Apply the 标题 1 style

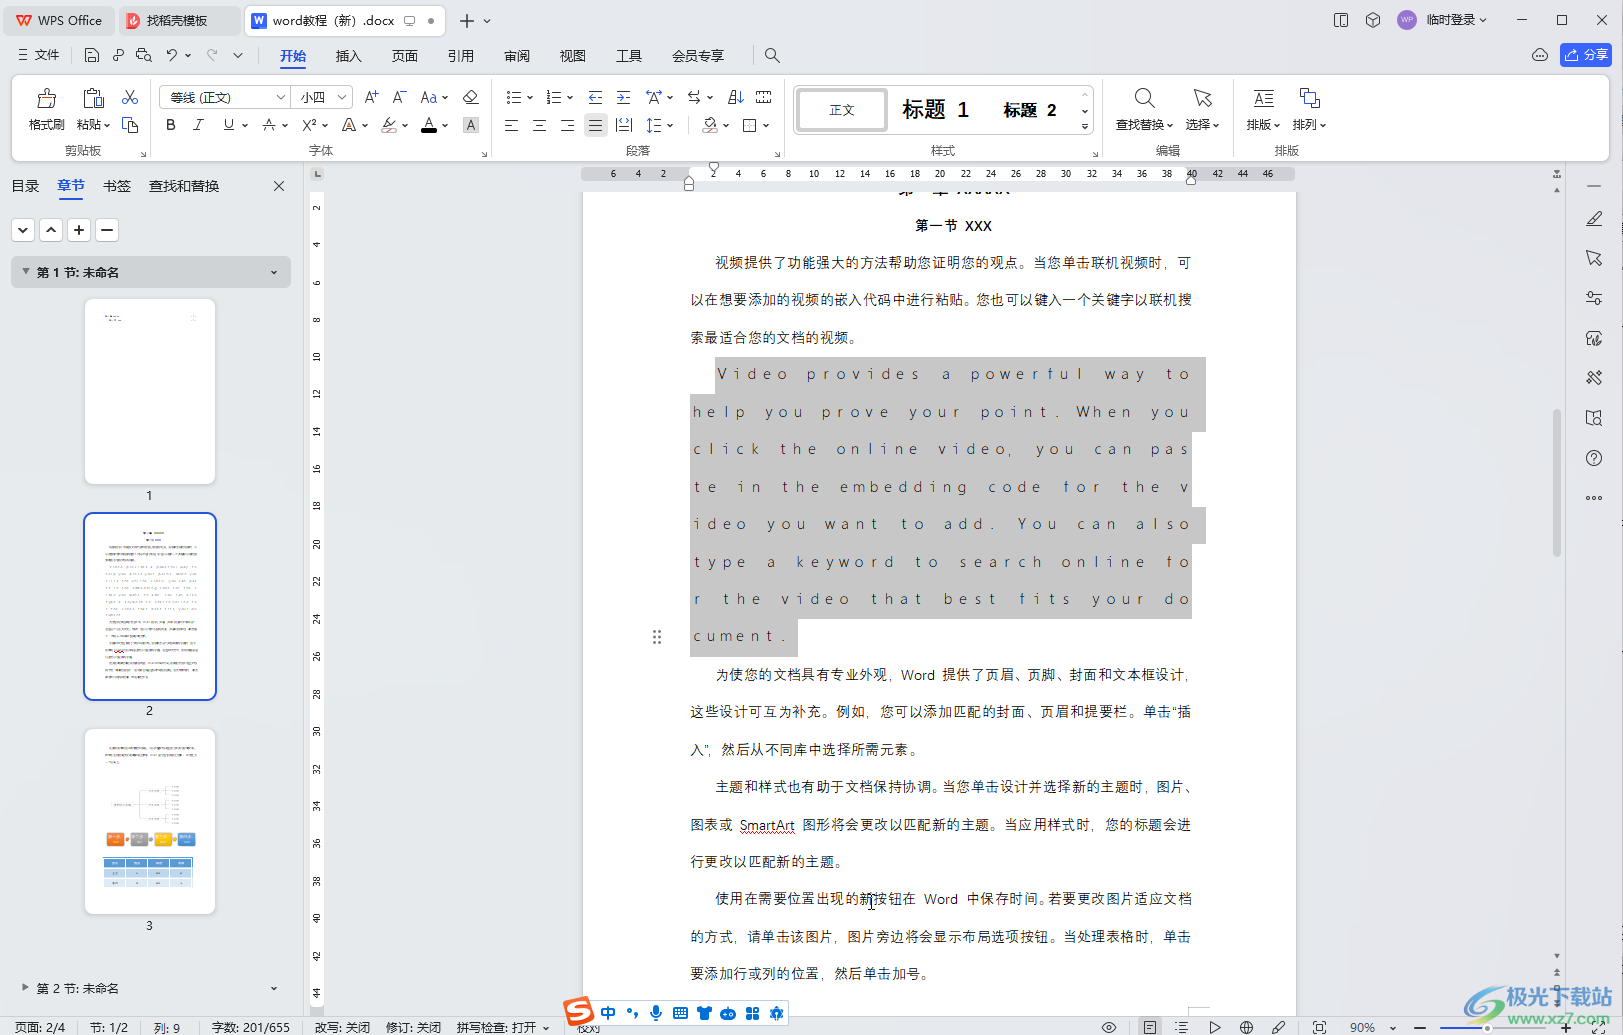pos(935,110)
